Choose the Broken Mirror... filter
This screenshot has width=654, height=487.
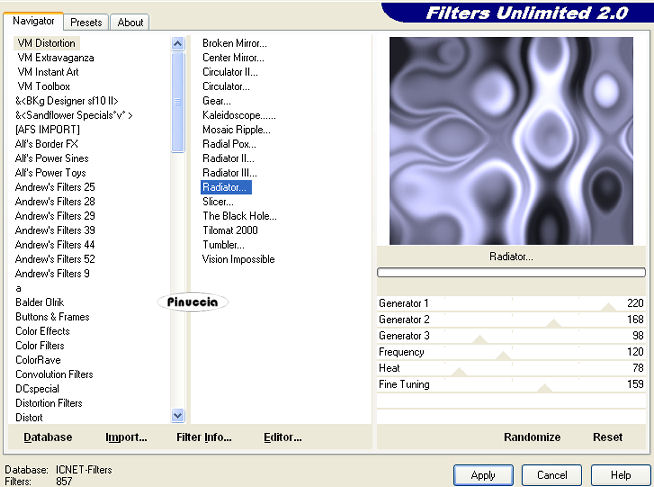(x=234, y=43)
